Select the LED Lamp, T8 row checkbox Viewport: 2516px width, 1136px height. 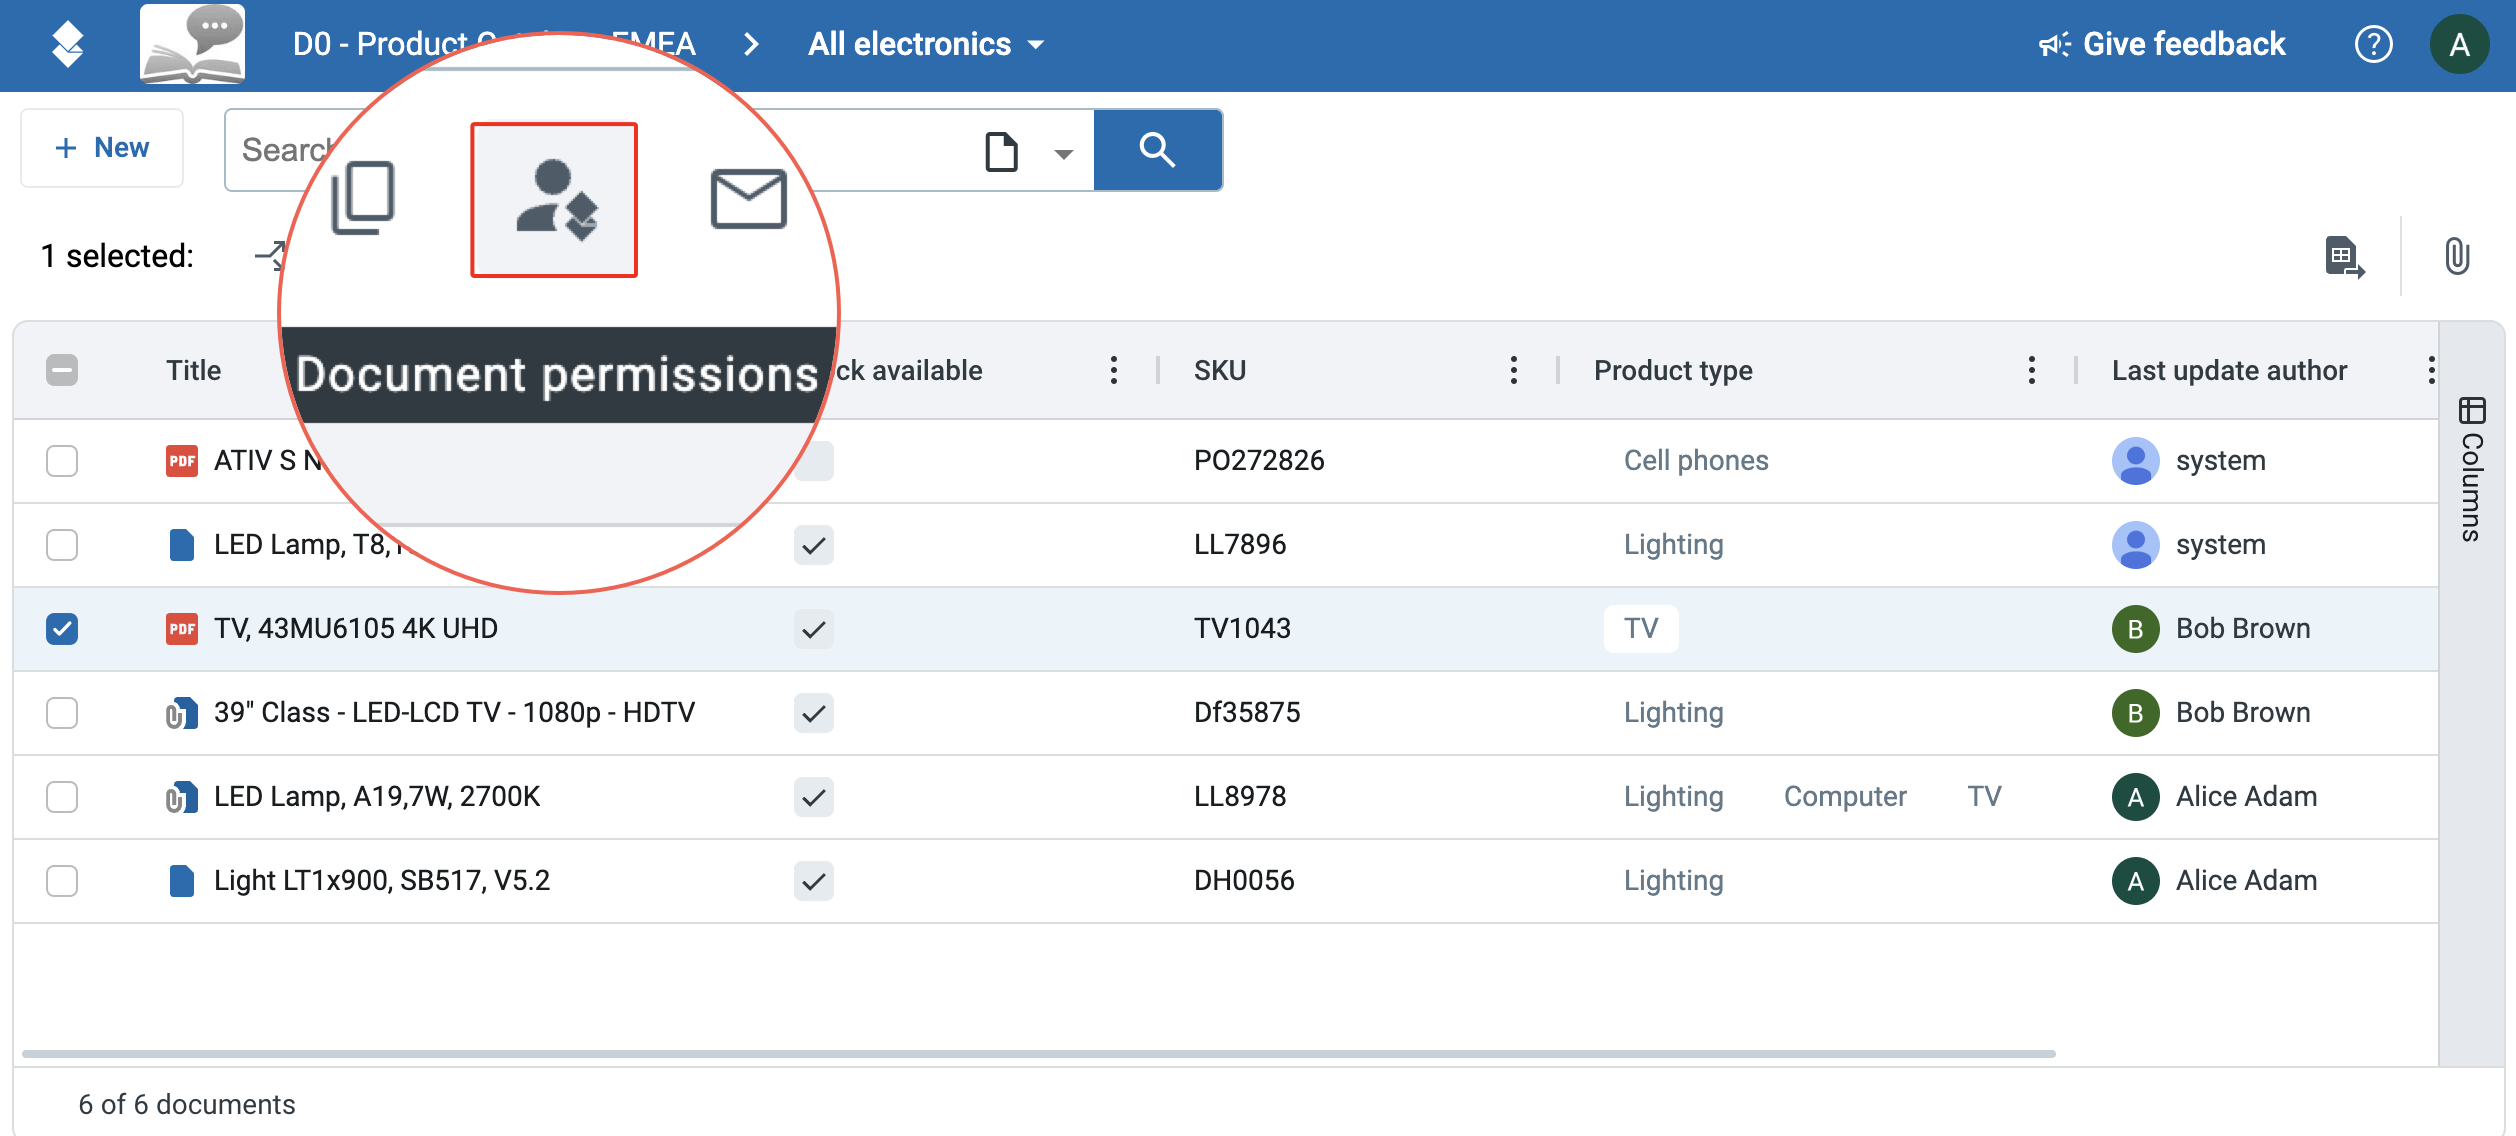click(63, 545)
